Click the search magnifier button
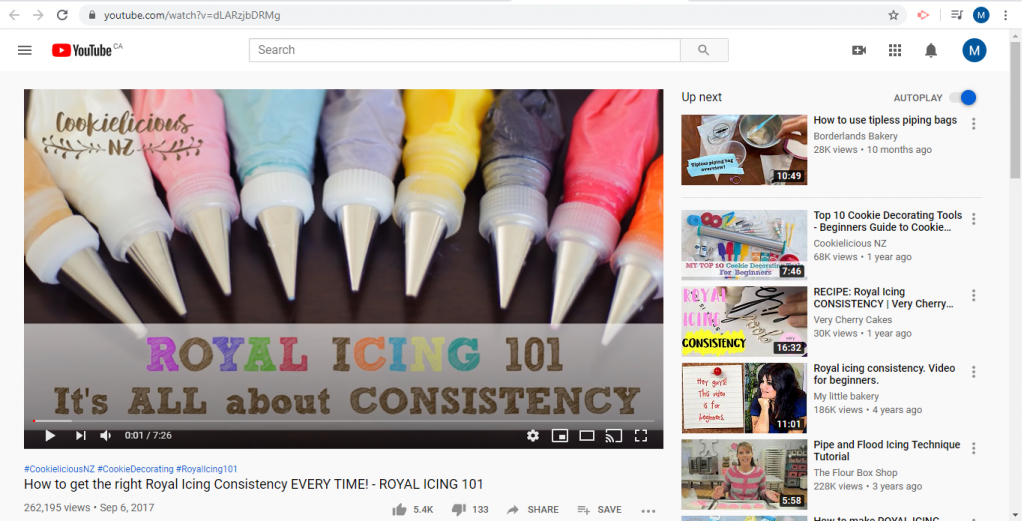1024x521 pixels. coord(704,50)
